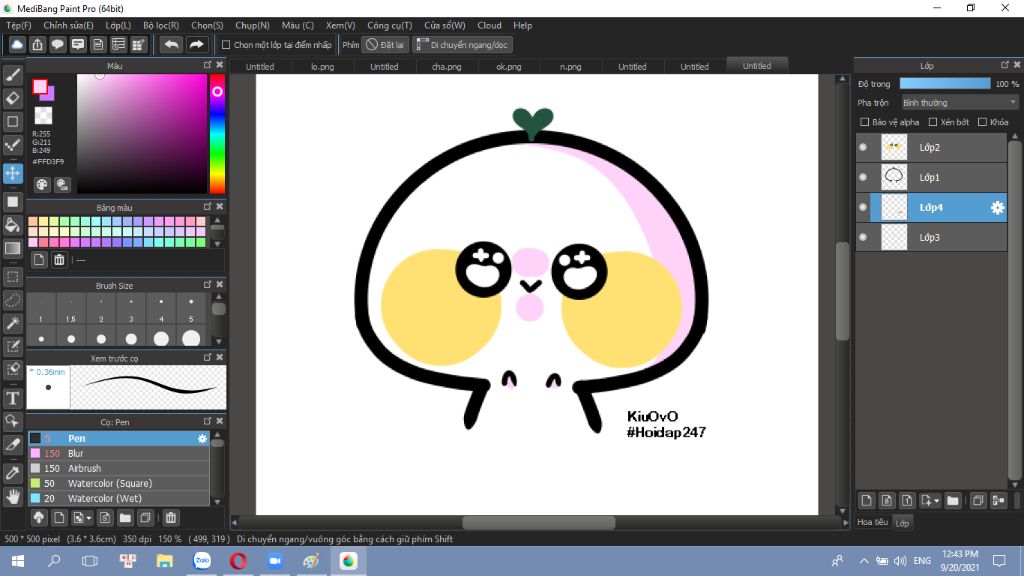Open Lớp4 layer settings gear

click(997, 208)
